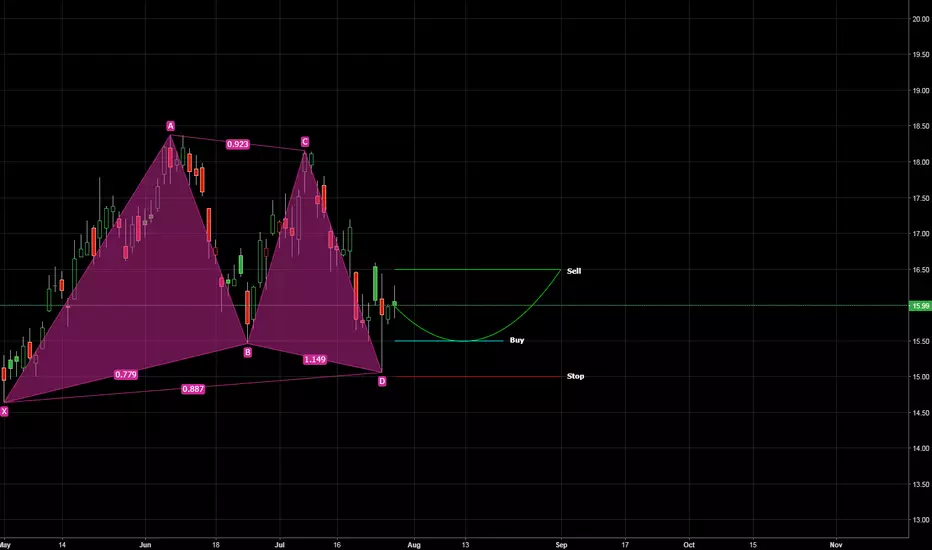This screenshot has height=550, width=932.
Task: Click the 13.00 price axis label
Action: point(921,520)
